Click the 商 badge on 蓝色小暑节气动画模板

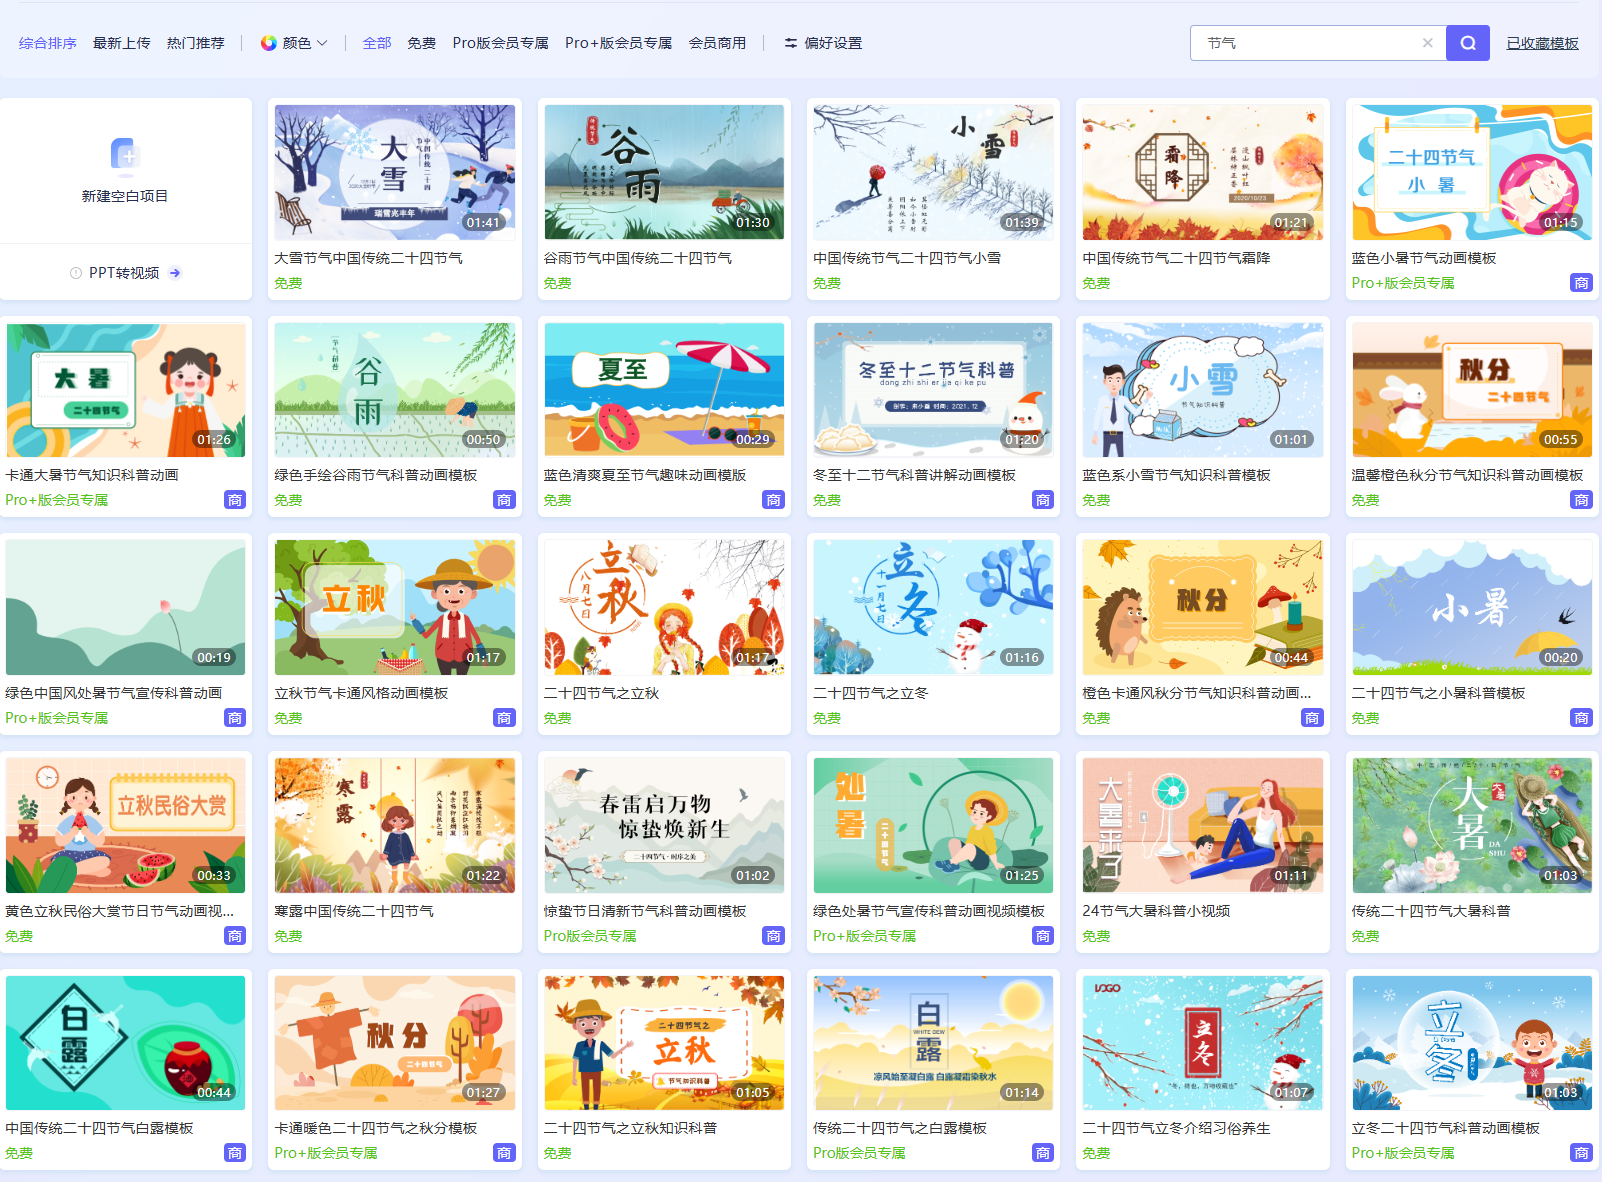tap(1580, 283)
